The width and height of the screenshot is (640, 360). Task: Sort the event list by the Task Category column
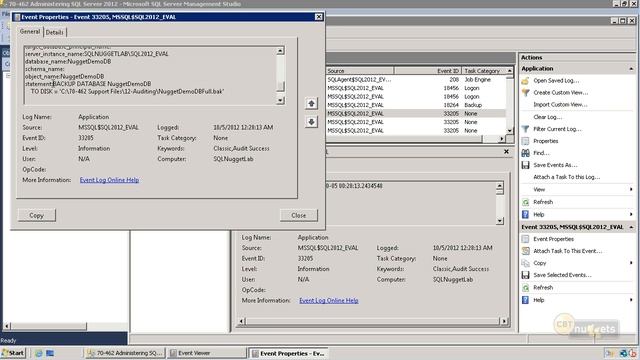click(x=484, y=71)
